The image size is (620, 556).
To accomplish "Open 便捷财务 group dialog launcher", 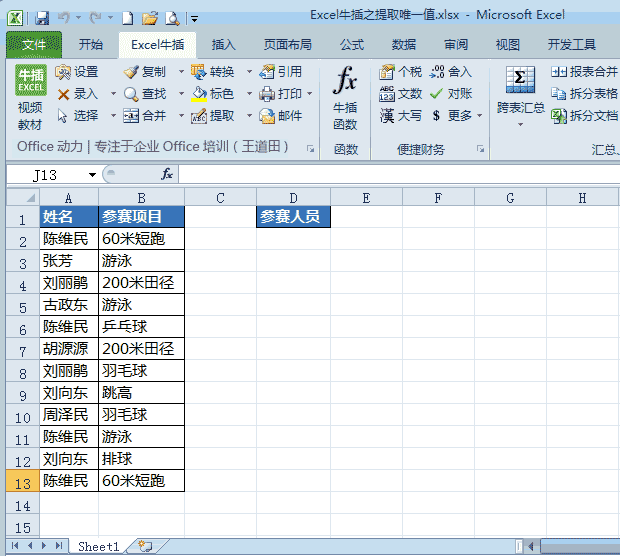I will (480, 149).
